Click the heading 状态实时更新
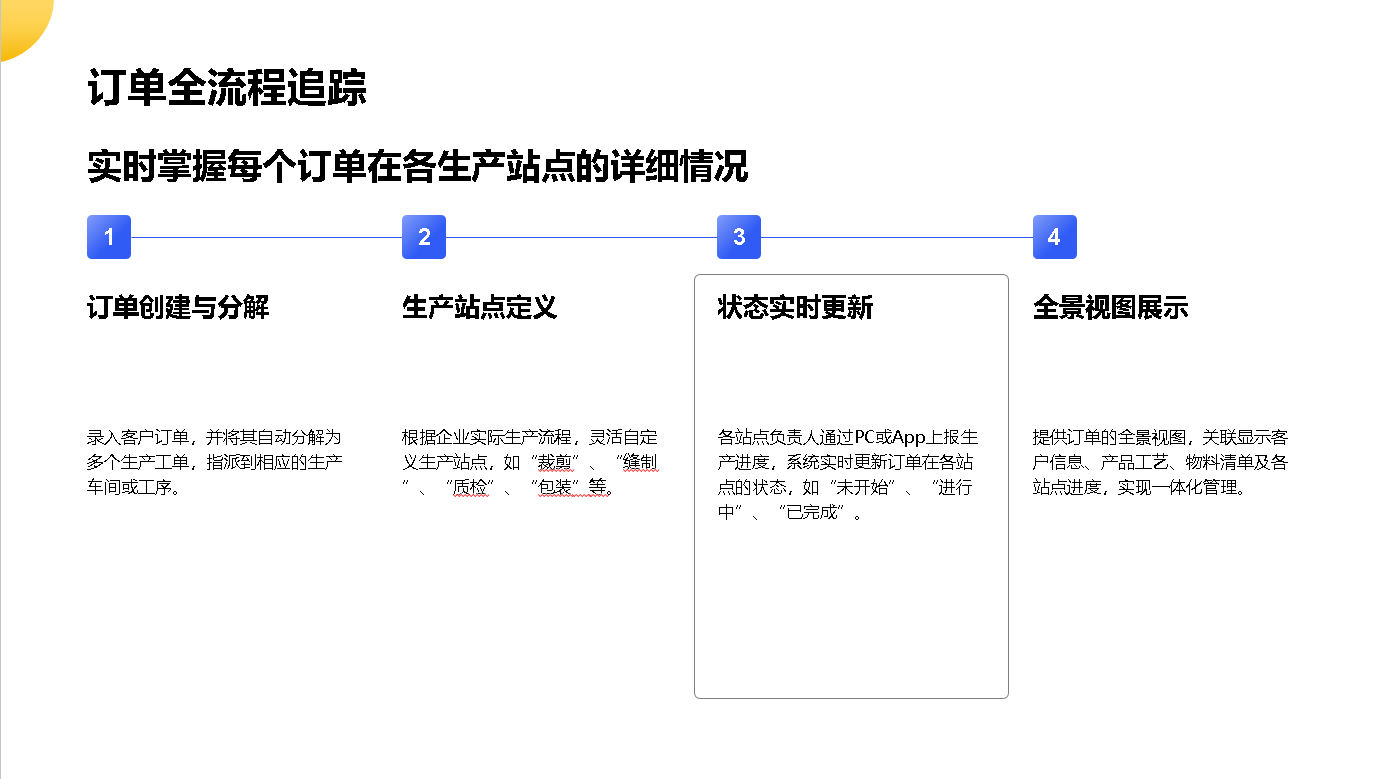This screenshot has height=779, width=1385. point(795,307)
